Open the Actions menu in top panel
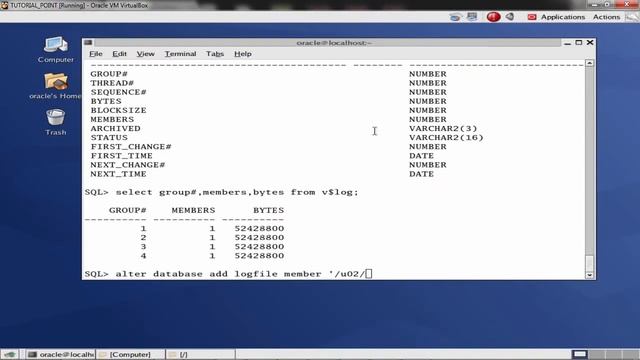The width and height of the screenshot is (640, 360). [x=606, y=17]
